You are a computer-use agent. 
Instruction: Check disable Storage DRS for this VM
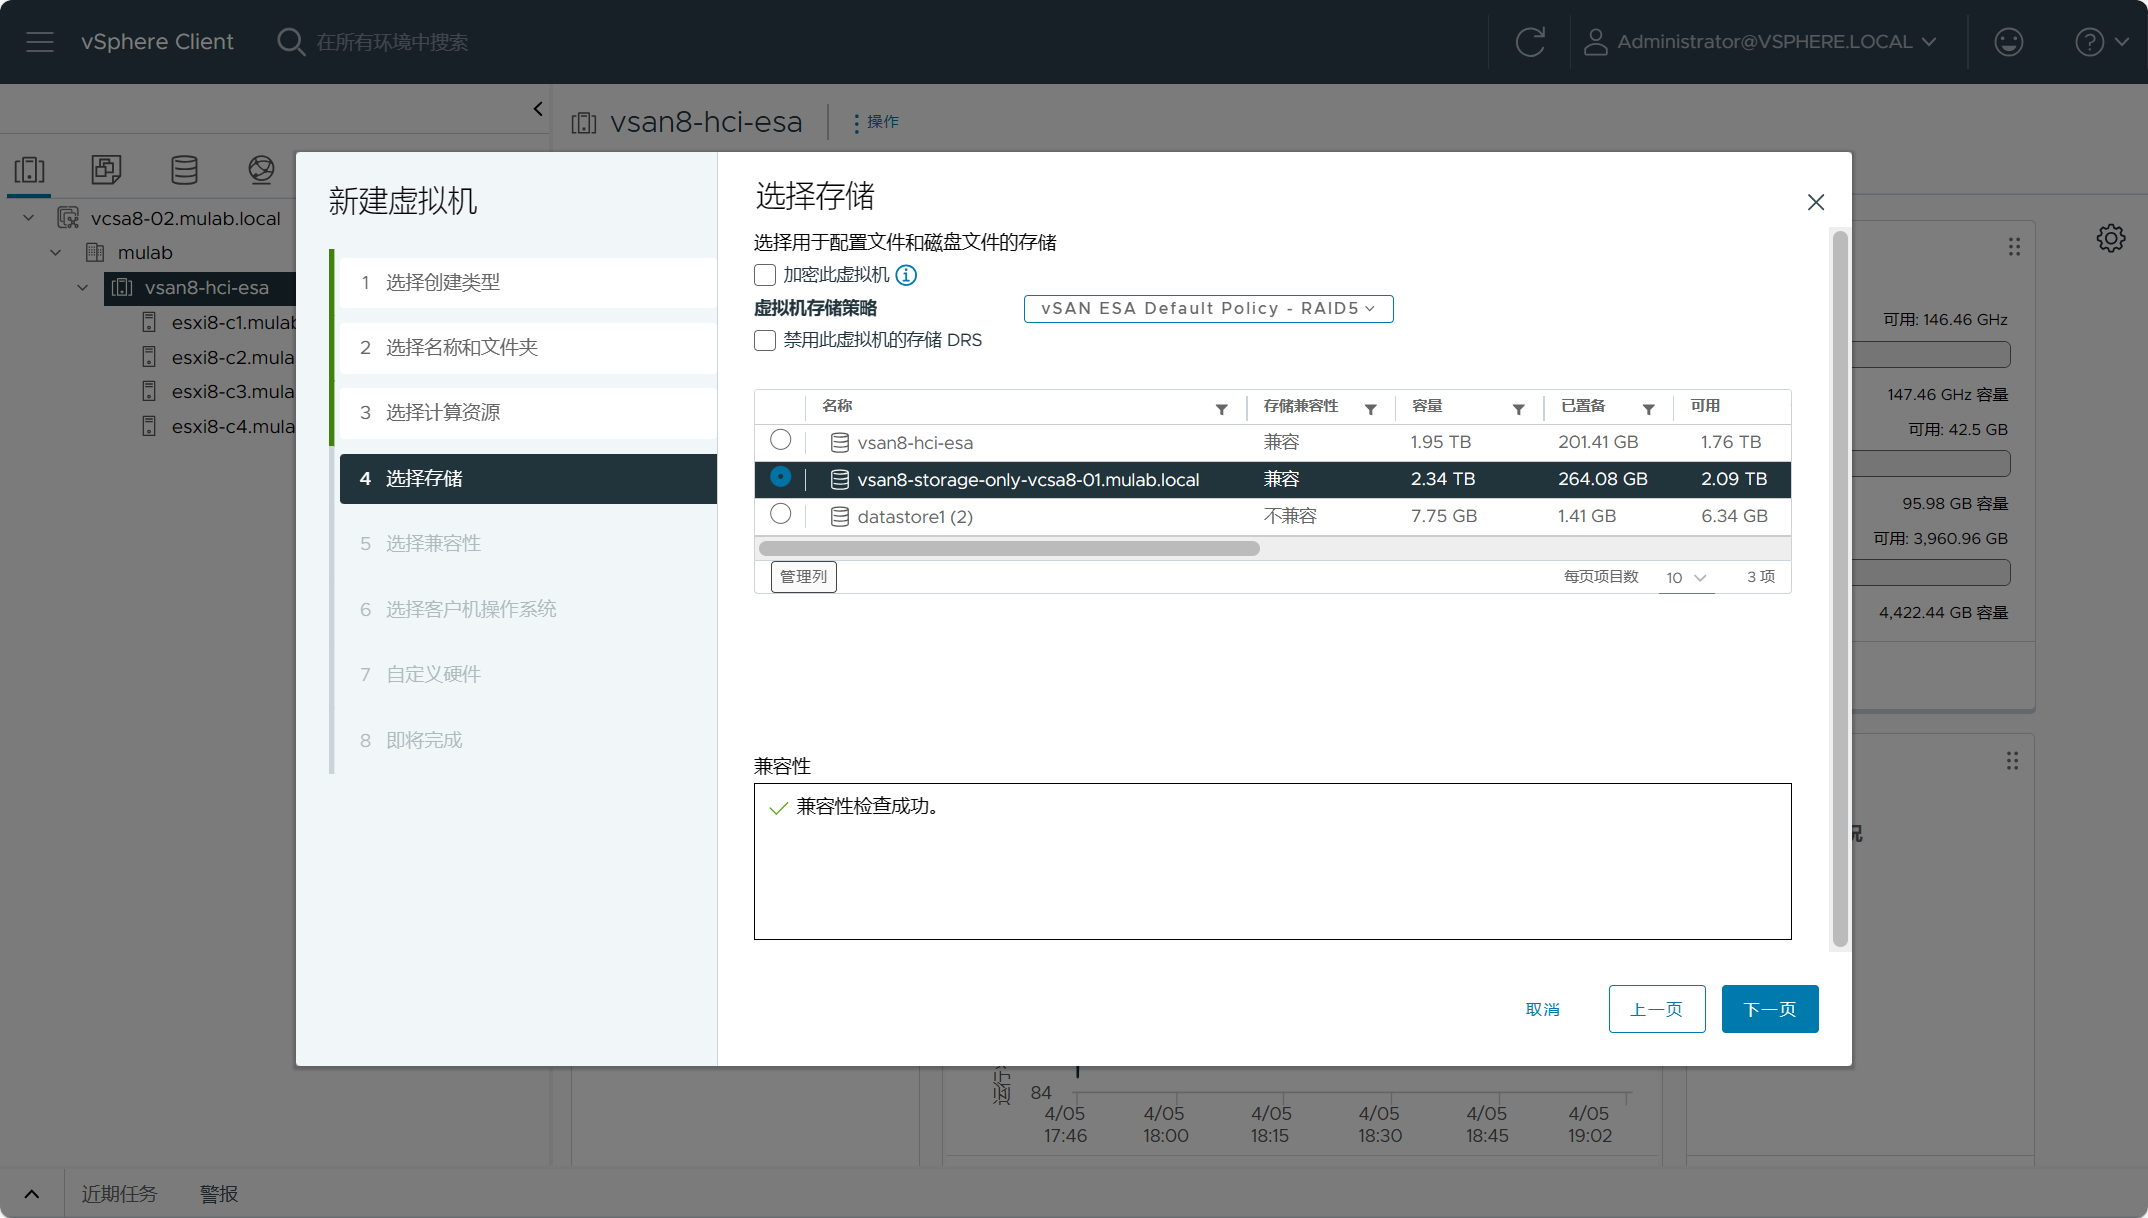point(765,340)
